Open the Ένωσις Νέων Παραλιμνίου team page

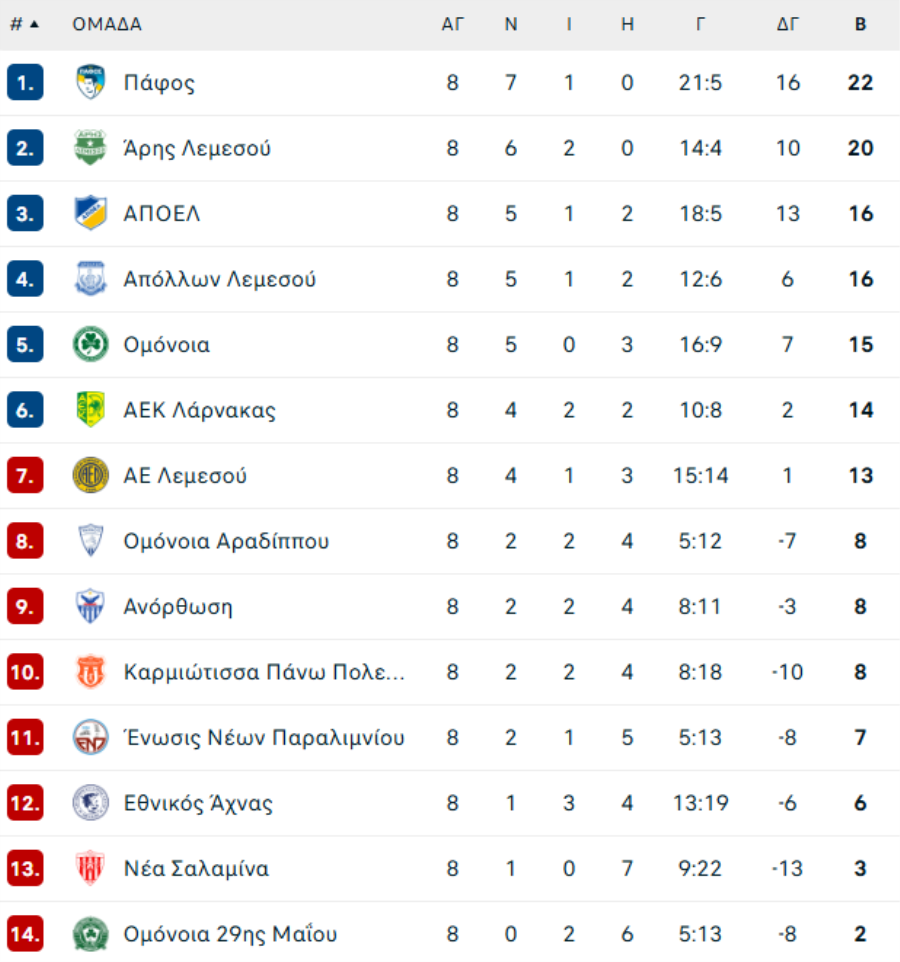[x=264, y=737]
